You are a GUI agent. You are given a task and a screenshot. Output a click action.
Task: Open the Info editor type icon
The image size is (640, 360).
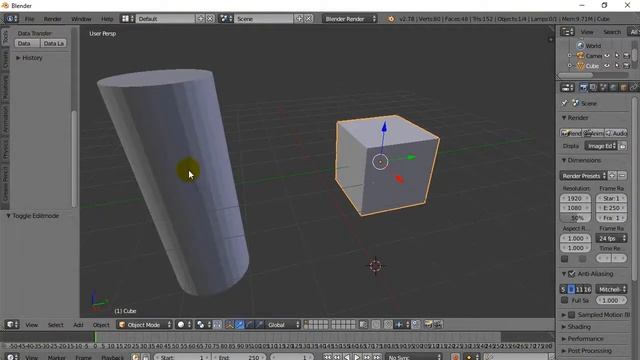pos(11,19)
